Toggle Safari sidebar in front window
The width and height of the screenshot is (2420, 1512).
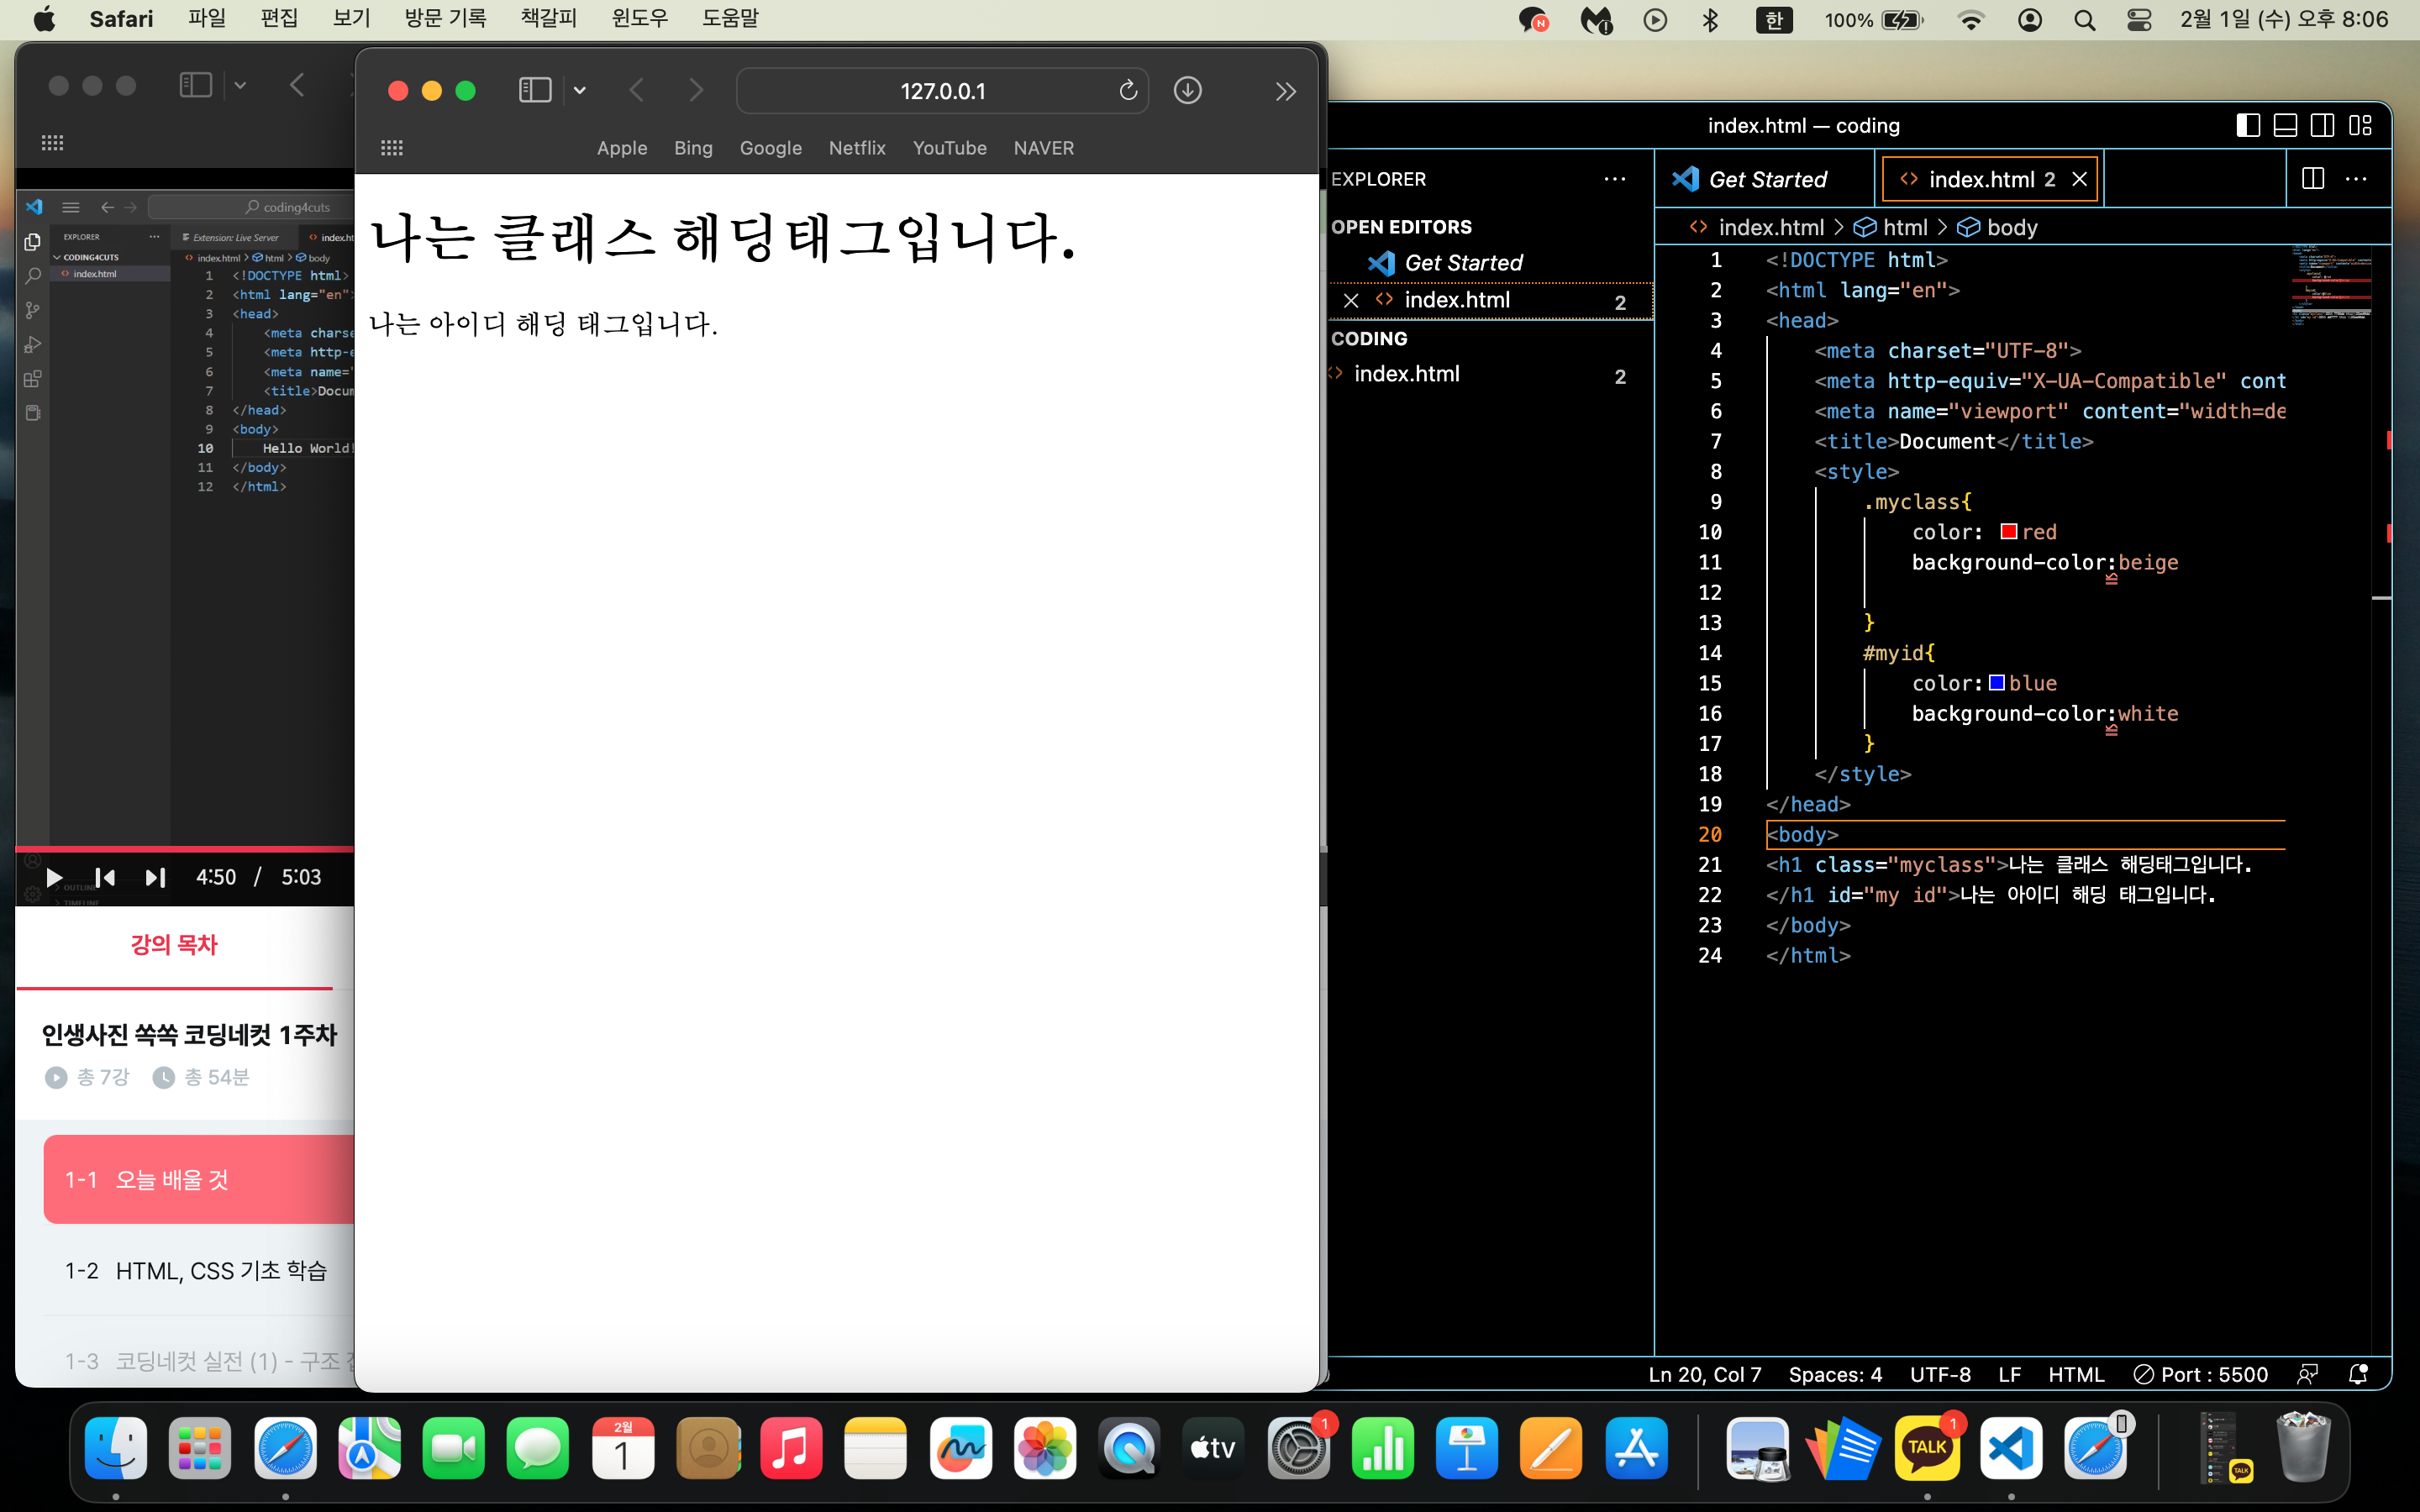tap(535, 91)
